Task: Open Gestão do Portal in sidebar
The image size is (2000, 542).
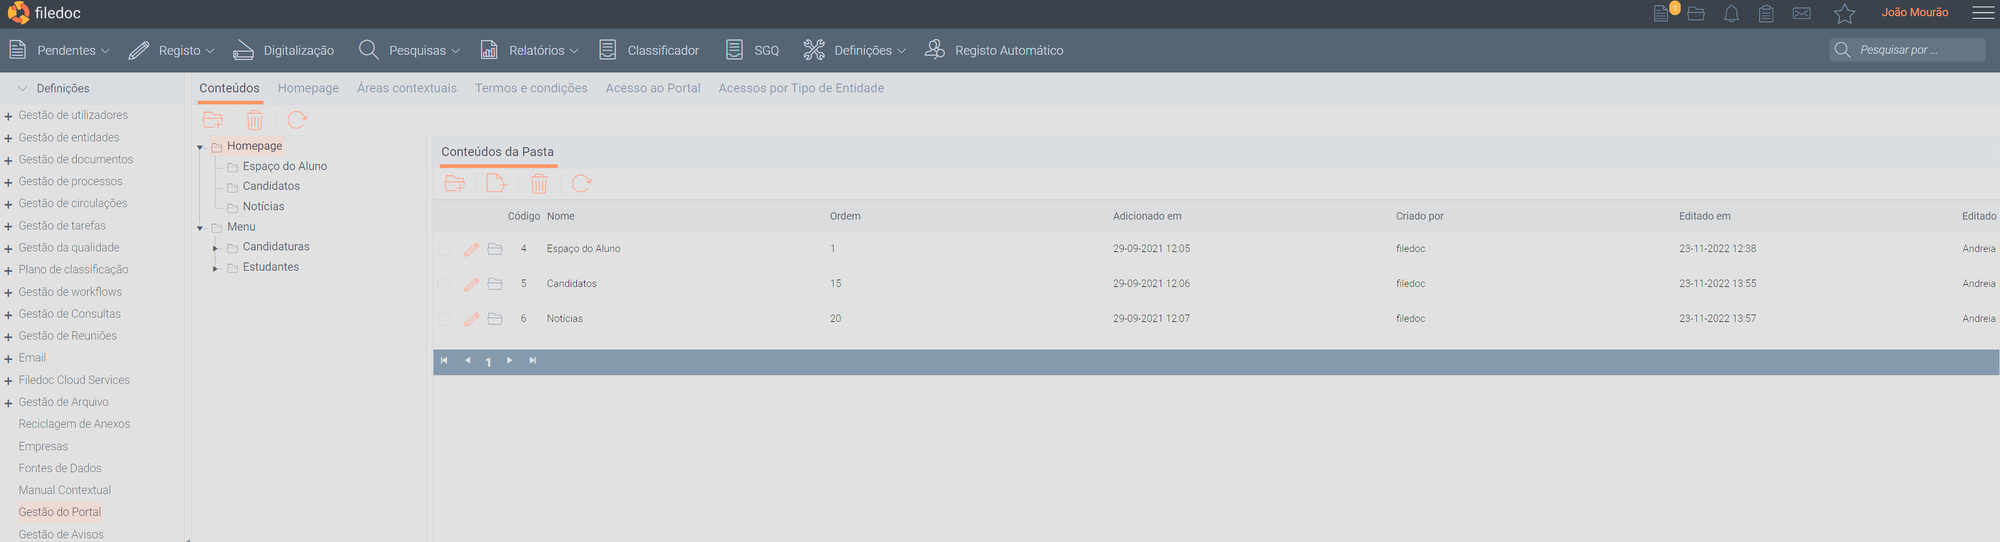Action: click(x=60, y=512)
